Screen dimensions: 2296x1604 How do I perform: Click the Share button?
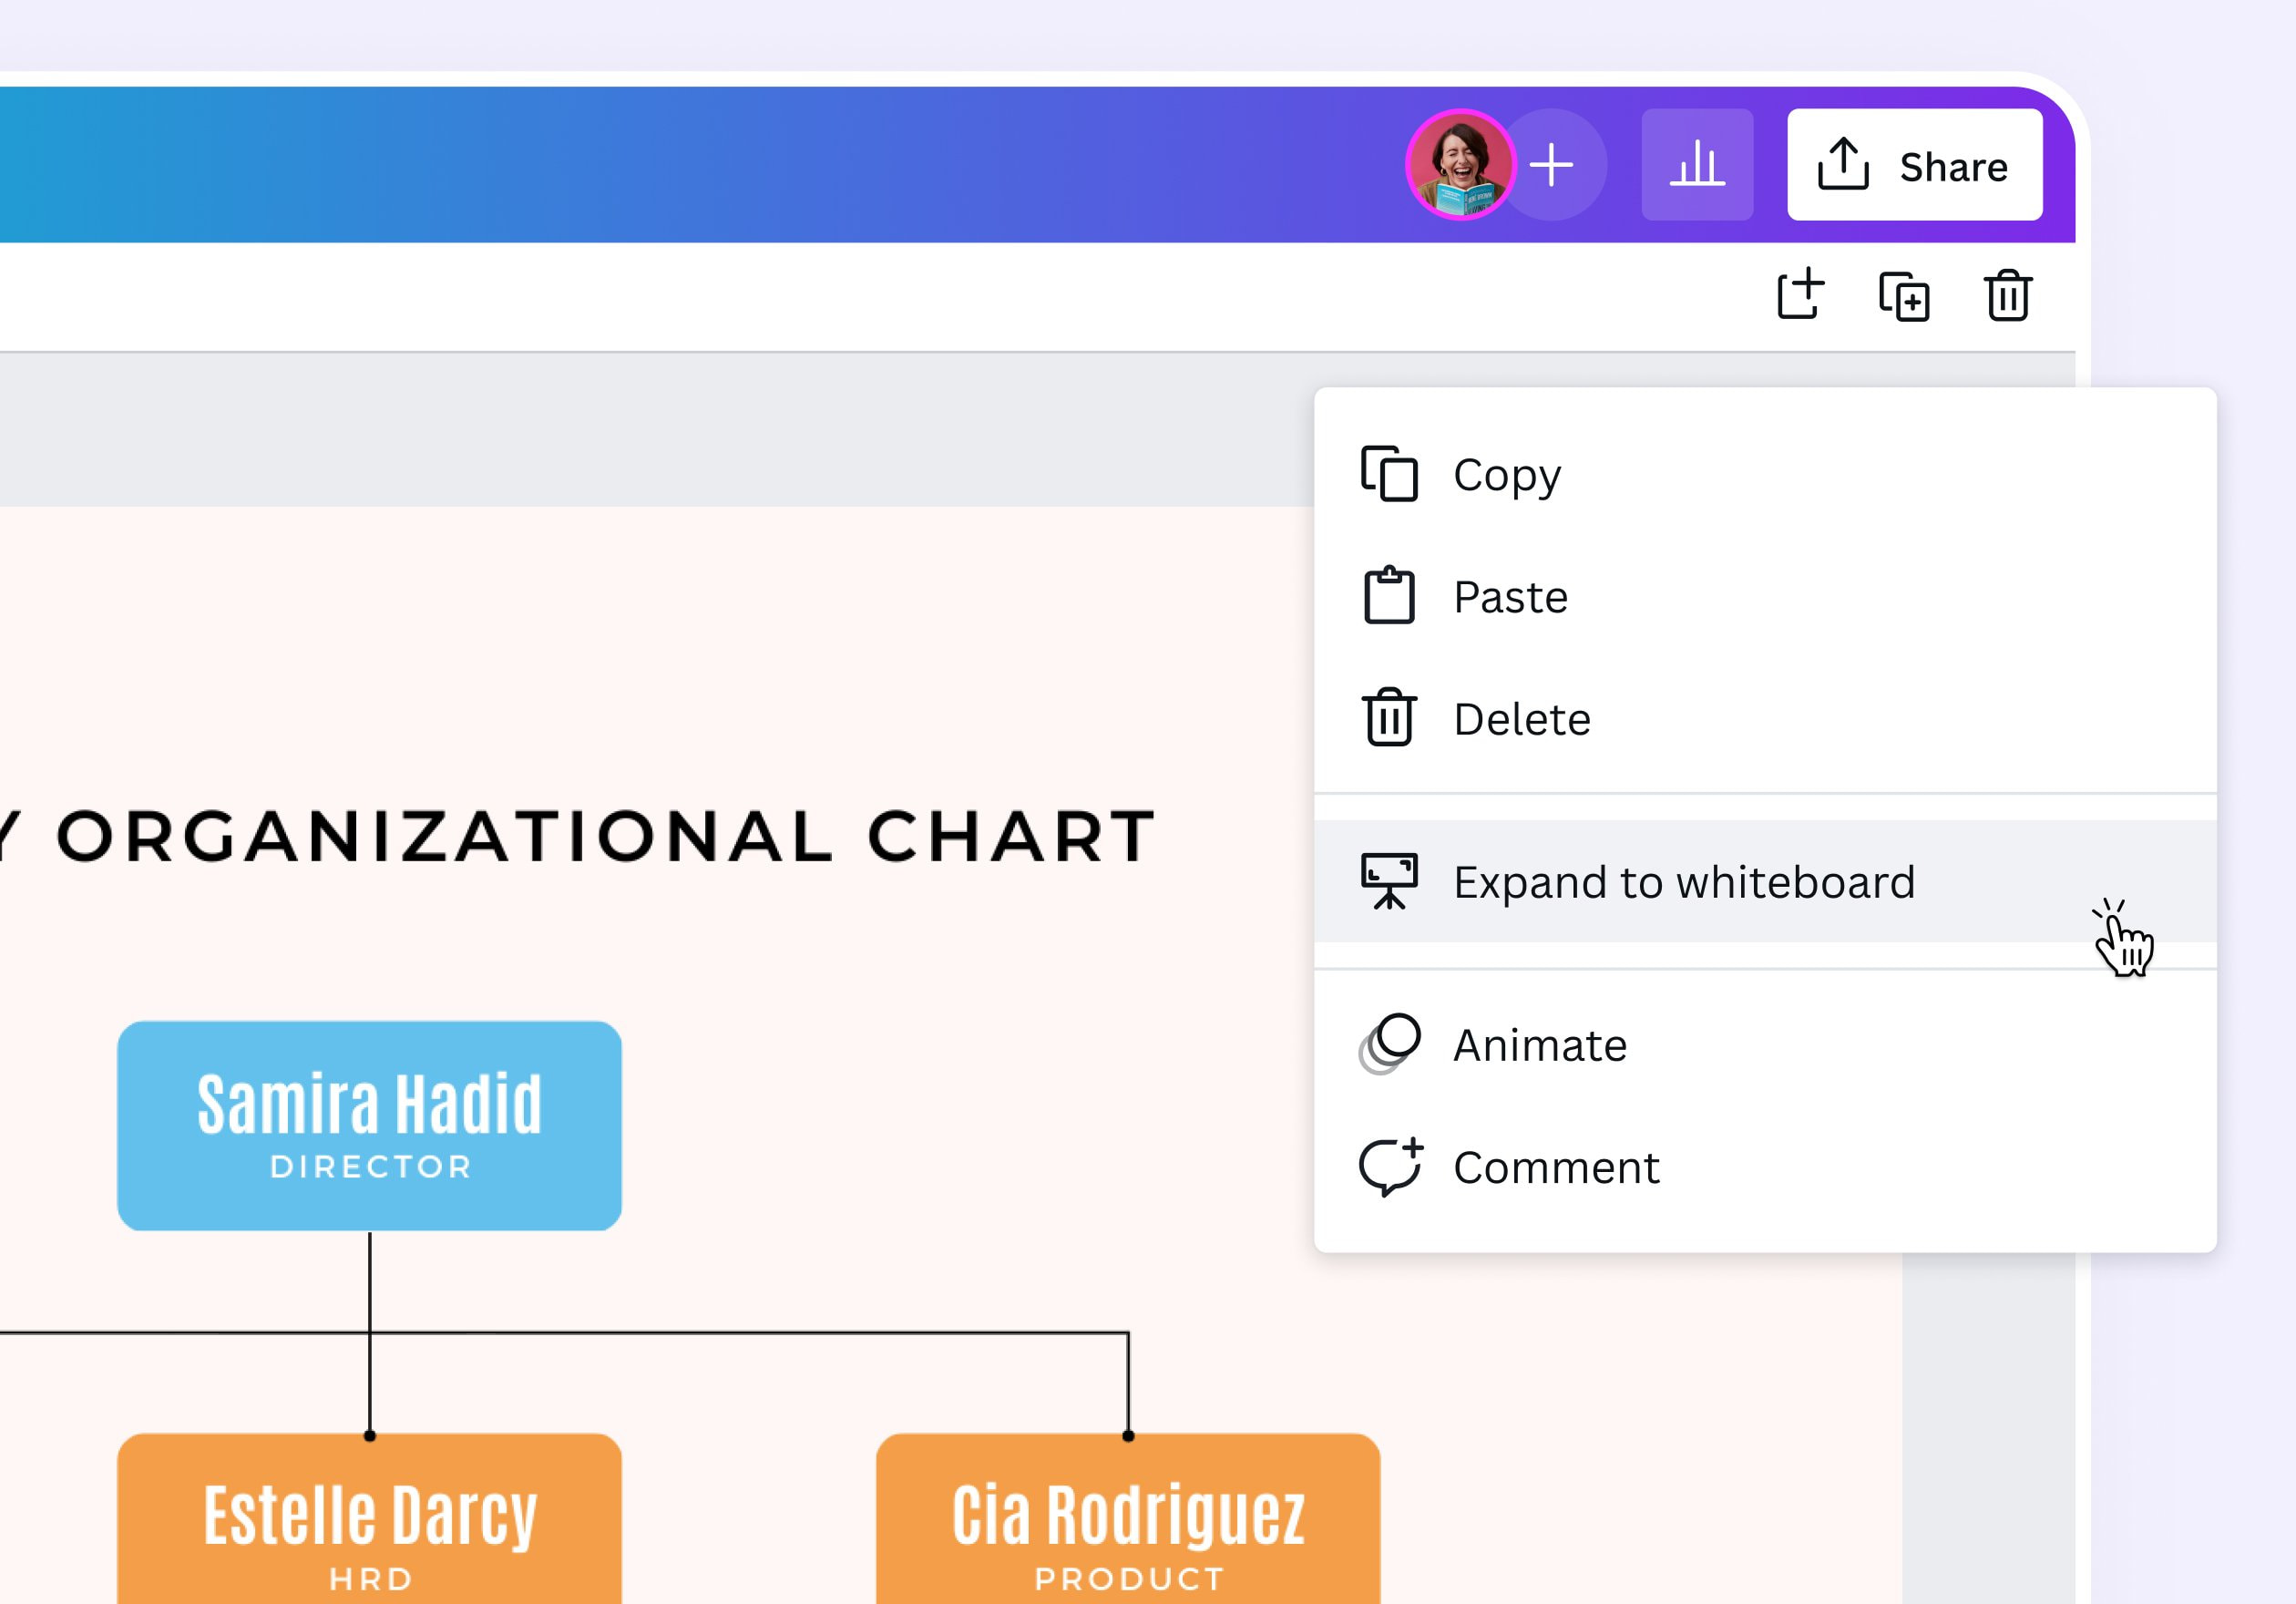1915,166
